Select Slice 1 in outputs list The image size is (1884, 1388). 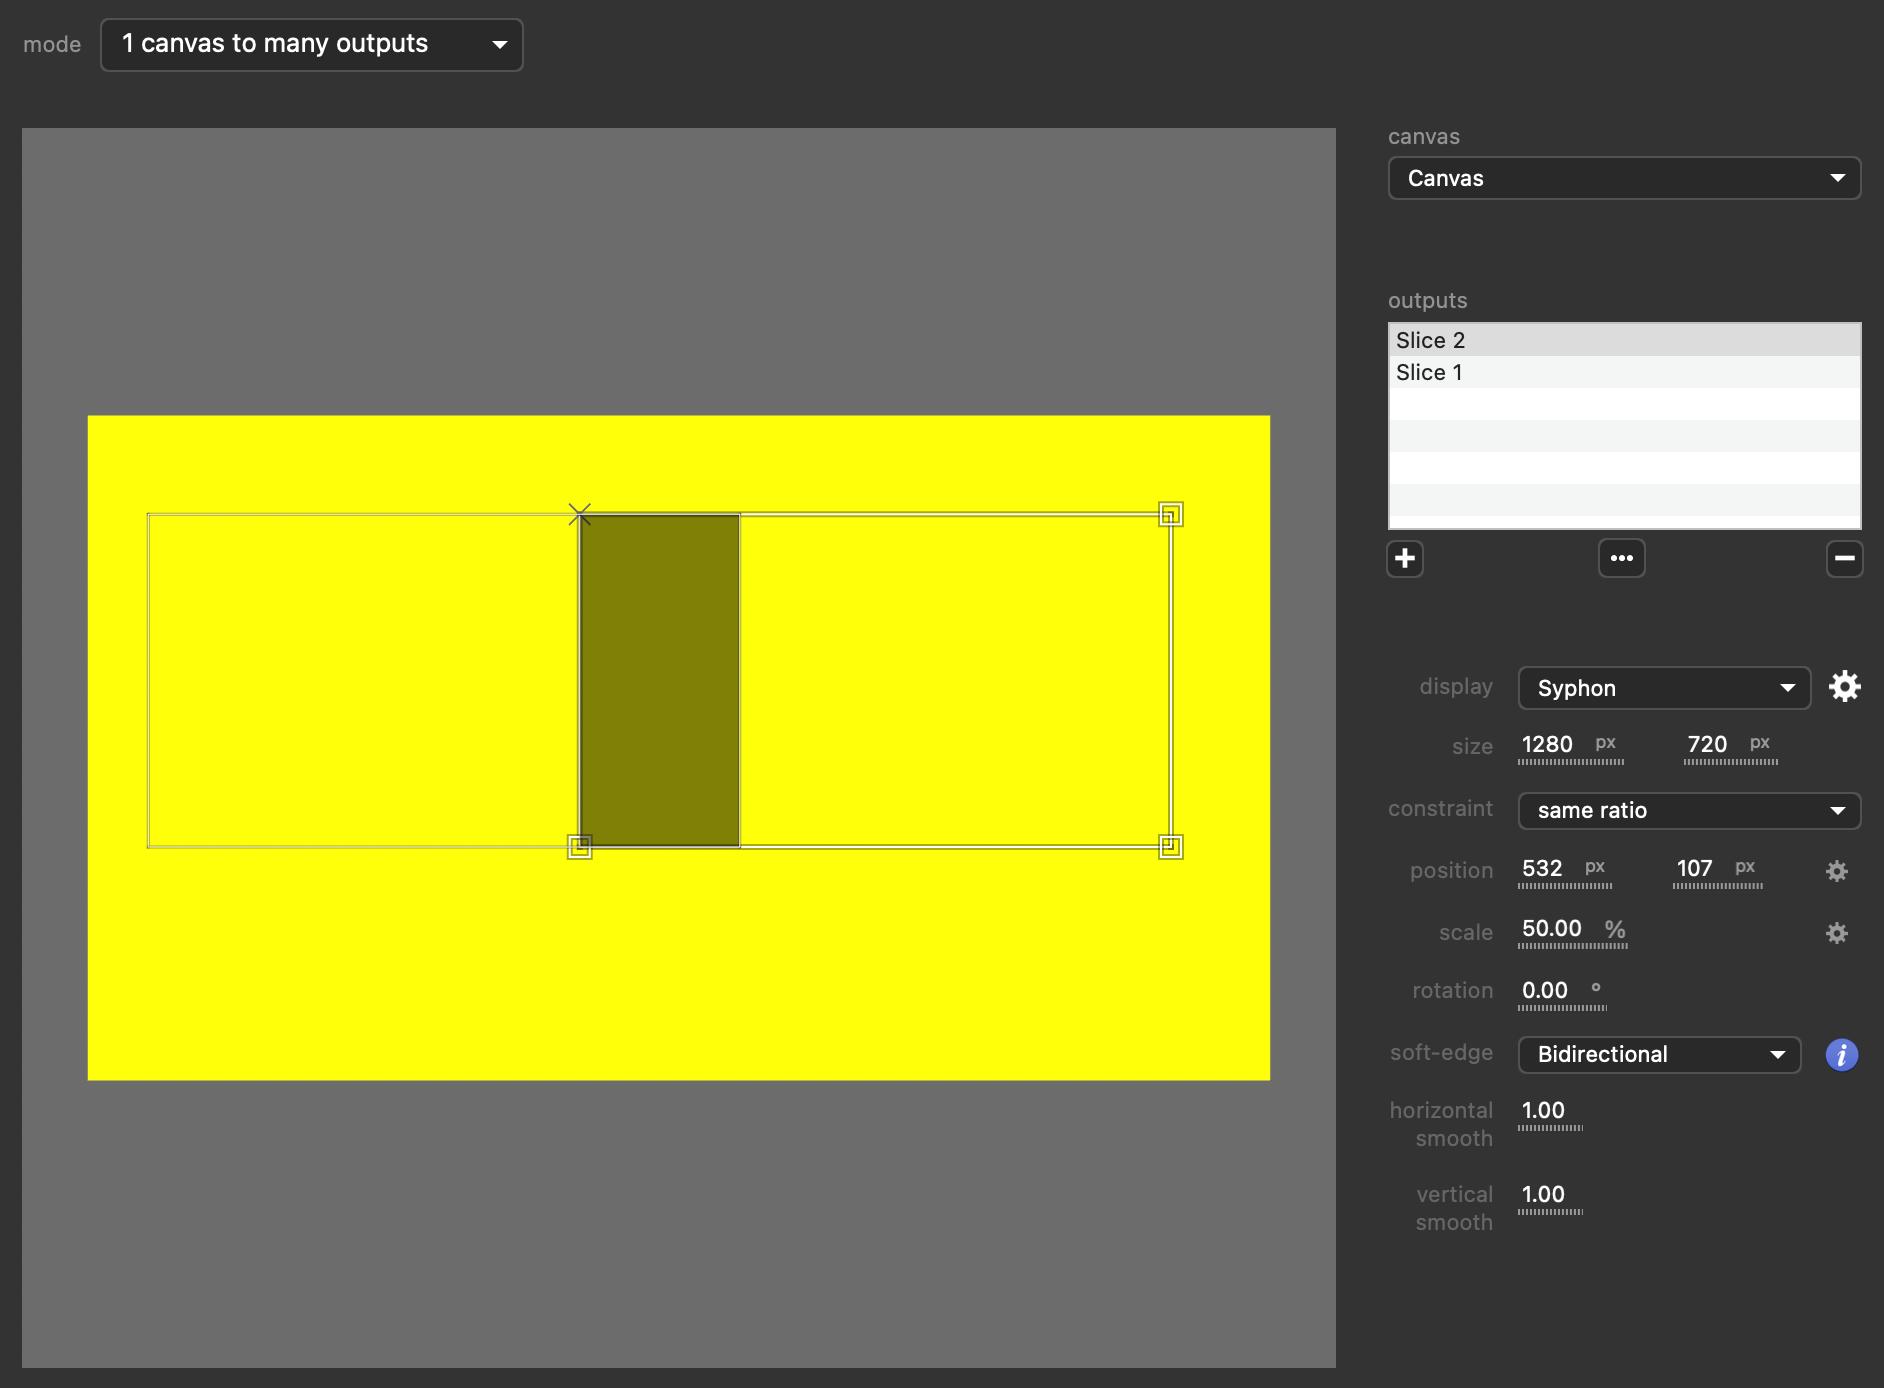click(1623, 372)
